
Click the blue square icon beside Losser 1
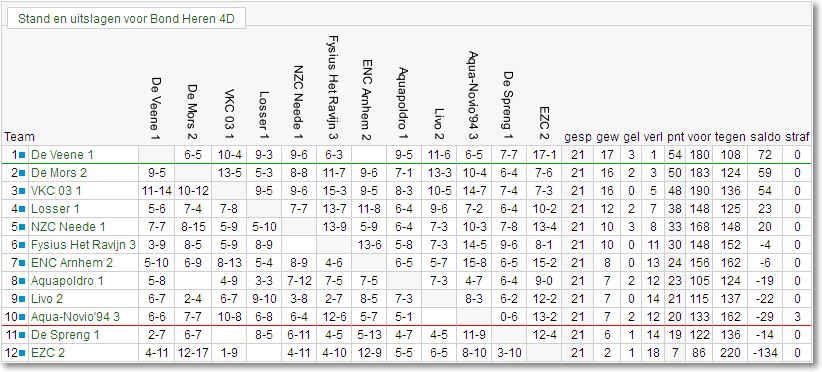pyautogui.click(x=22, y=209)
